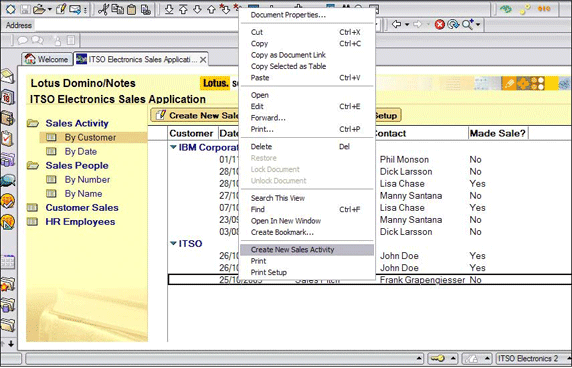Click the Navigate Next Main arrow icon
The height and width of the screenshot is (368, 572).
(x=169, y=9)
